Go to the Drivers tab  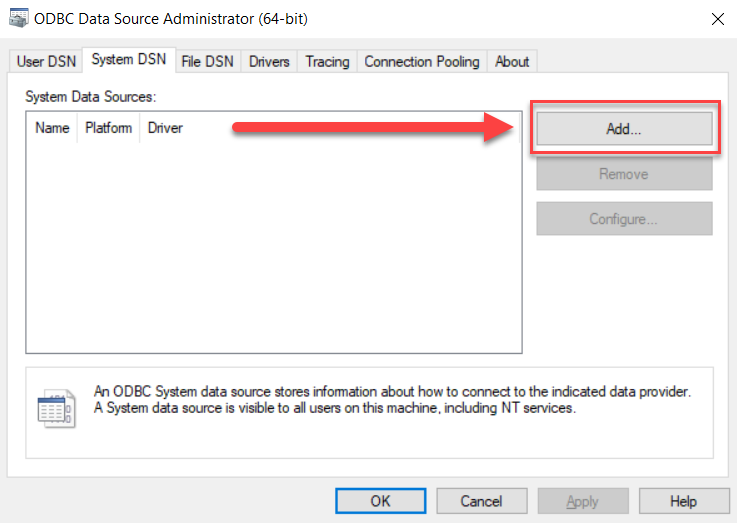[x=269, y=62]
